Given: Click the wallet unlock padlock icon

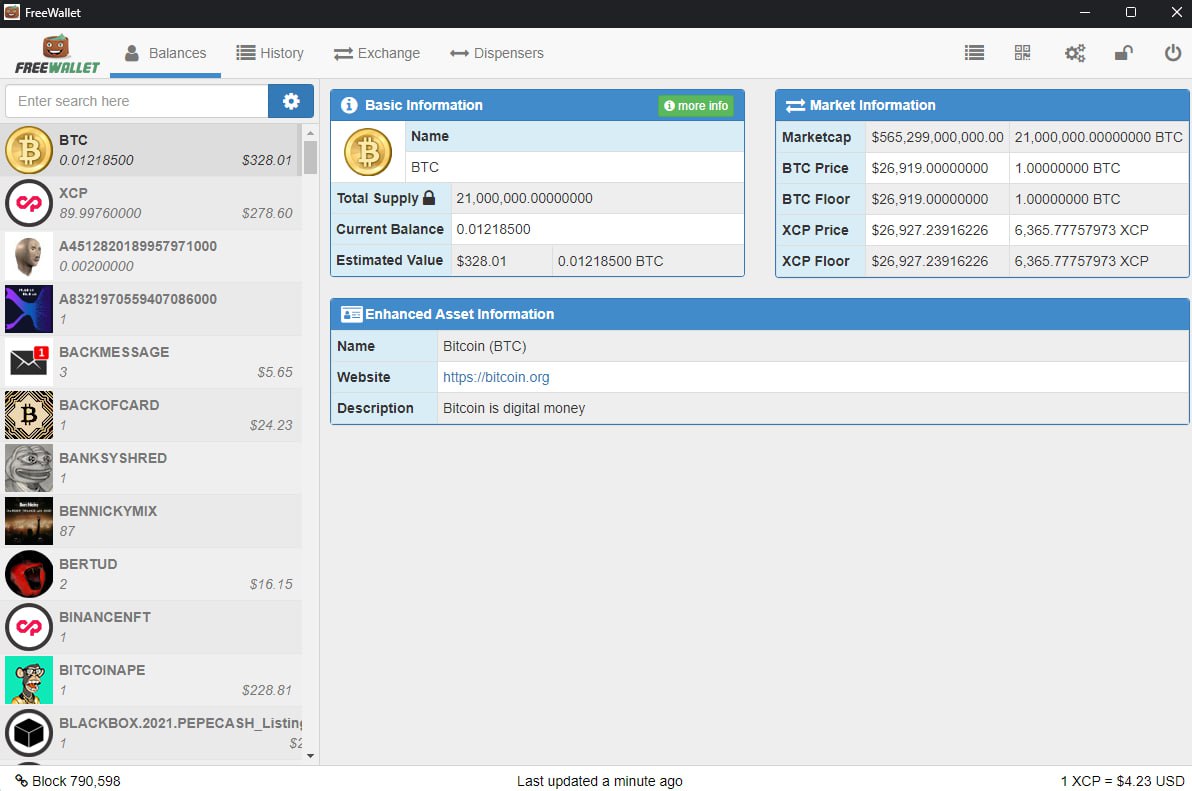Looking at the screenshot, I should tap(1123, 52).
